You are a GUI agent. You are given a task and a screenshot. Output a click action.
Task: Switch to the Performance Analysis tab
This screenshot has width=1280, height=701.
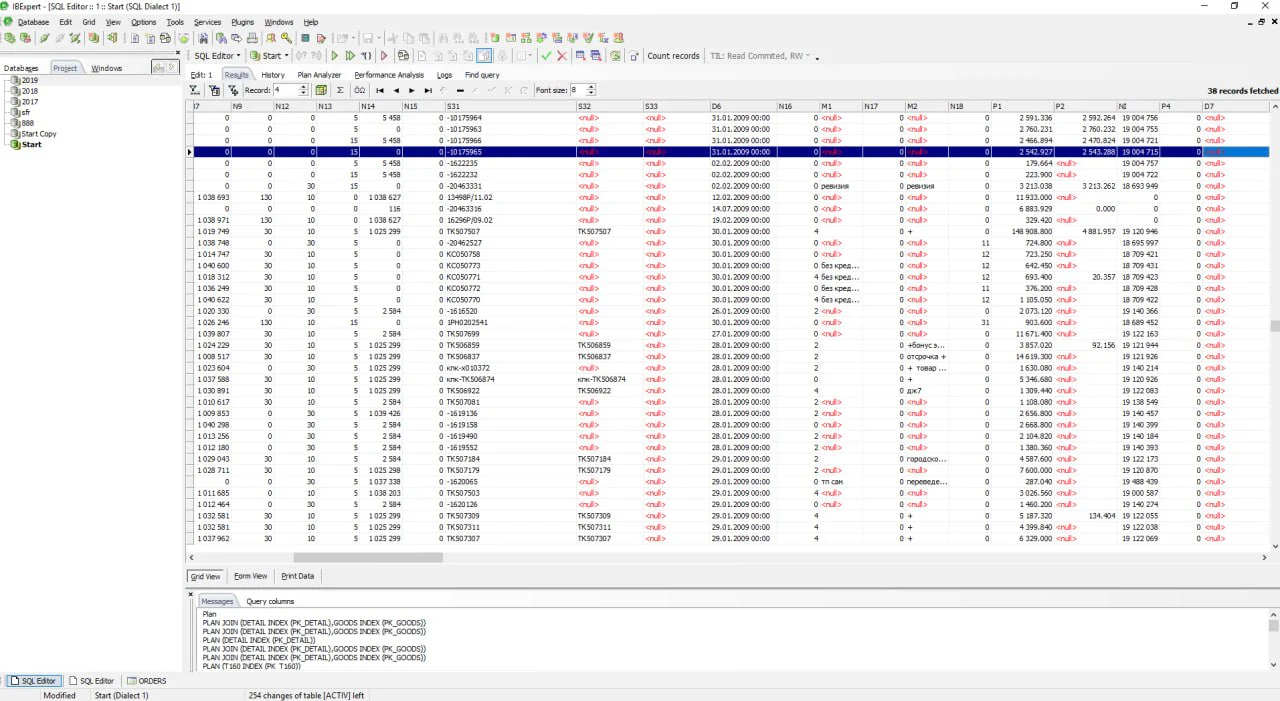click(389, 75)
